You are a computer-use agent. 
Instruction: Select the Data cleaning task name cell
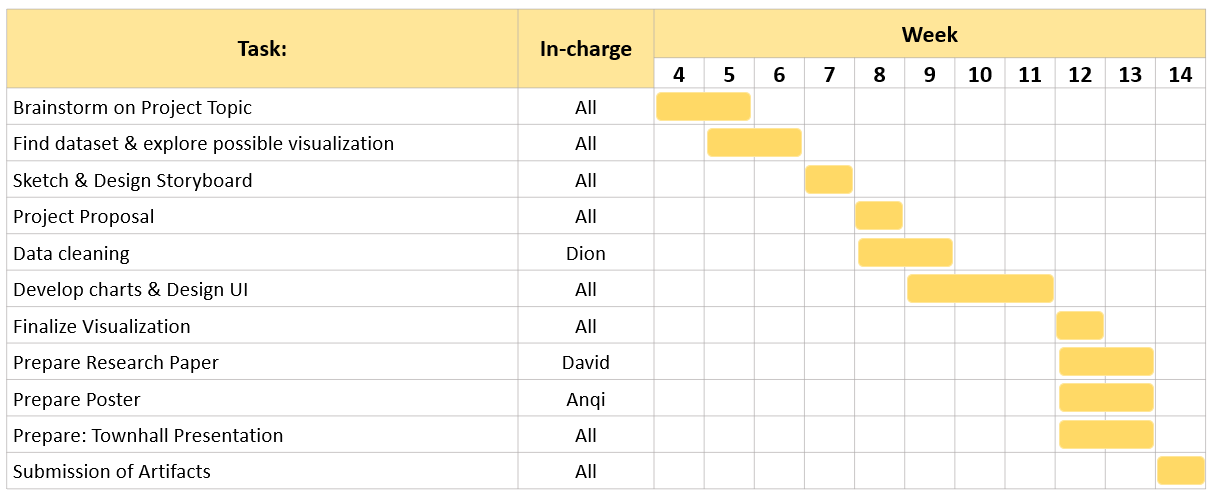coord(262,253)
